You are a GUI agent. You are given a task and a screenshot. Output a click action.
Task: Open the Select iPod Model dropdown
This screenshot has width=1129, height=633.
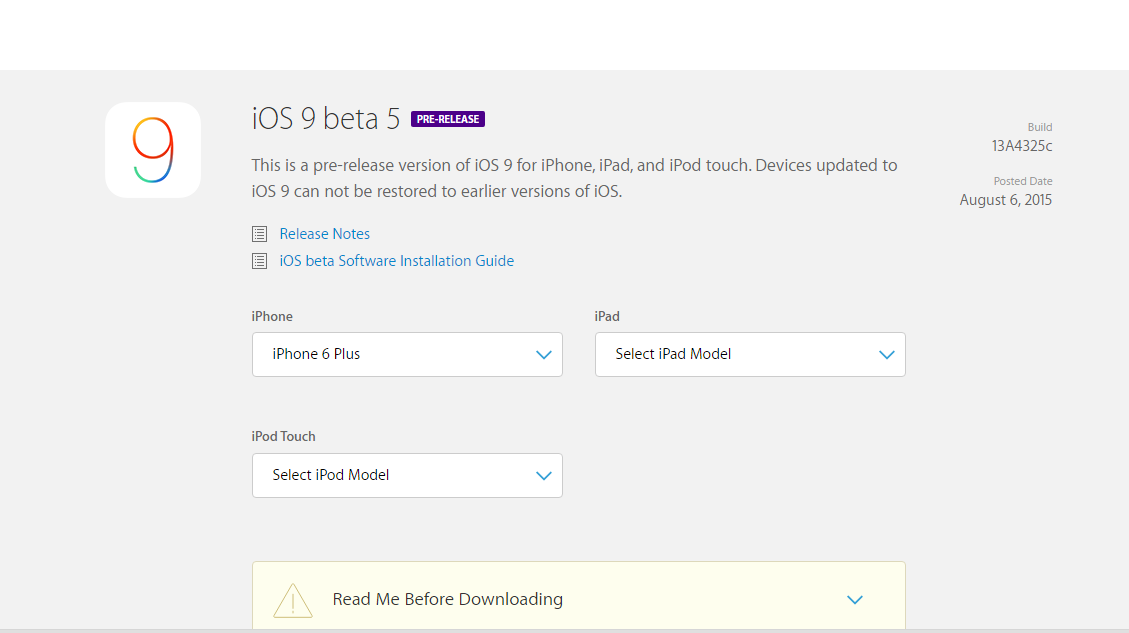tap(408, 475)
